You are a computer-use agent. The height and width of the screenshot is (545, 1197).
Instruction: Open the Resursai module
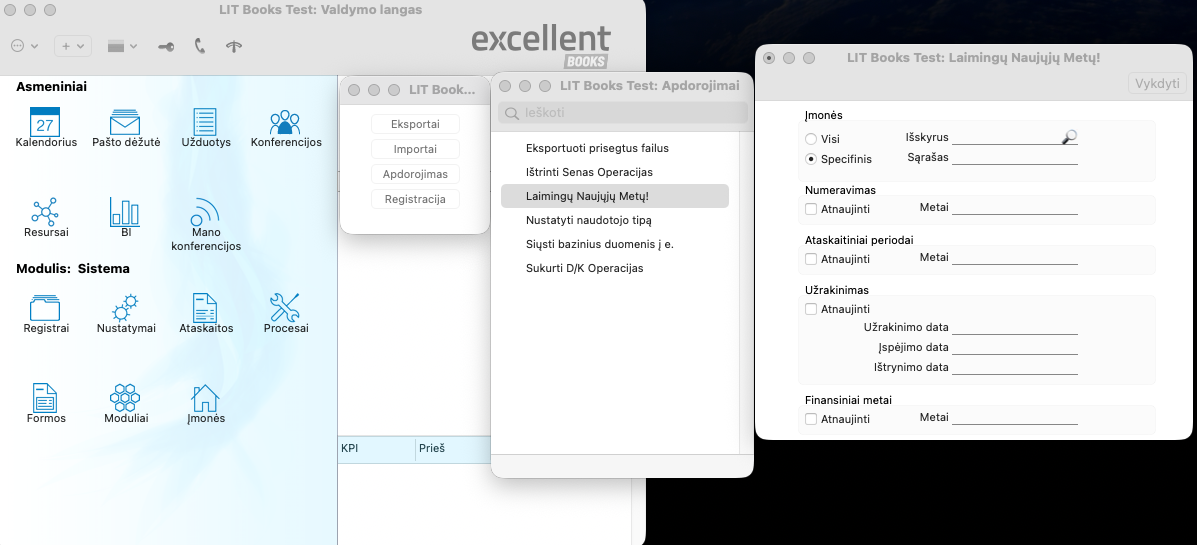(45, 212)
